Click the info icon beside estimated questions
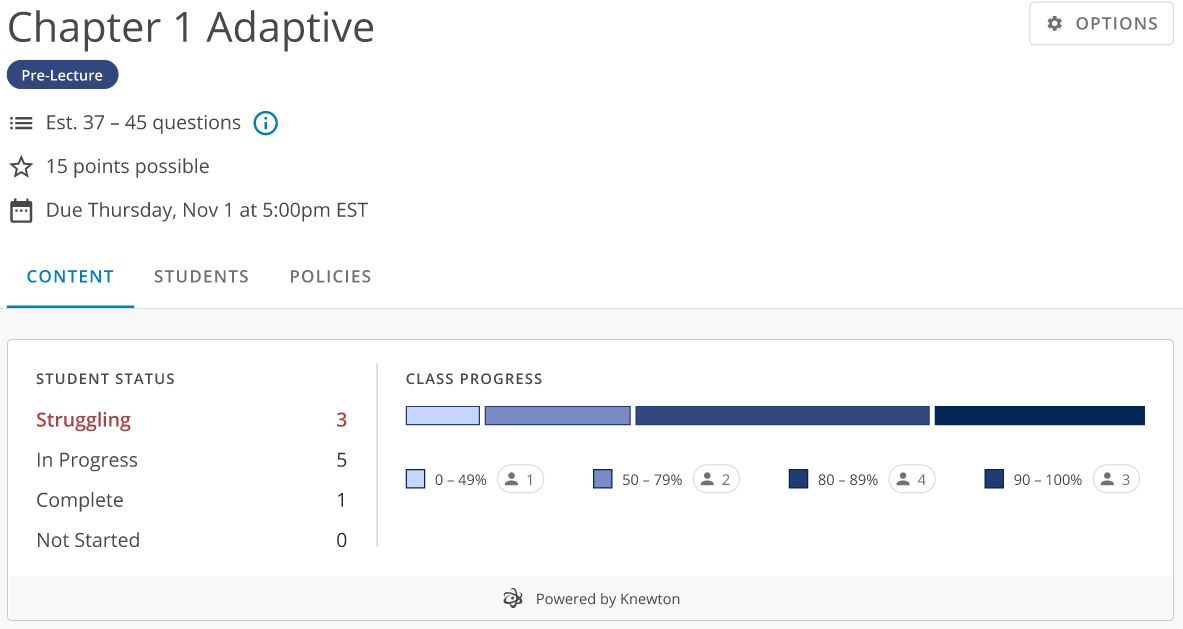The image size is (1183, 629). 265,123
